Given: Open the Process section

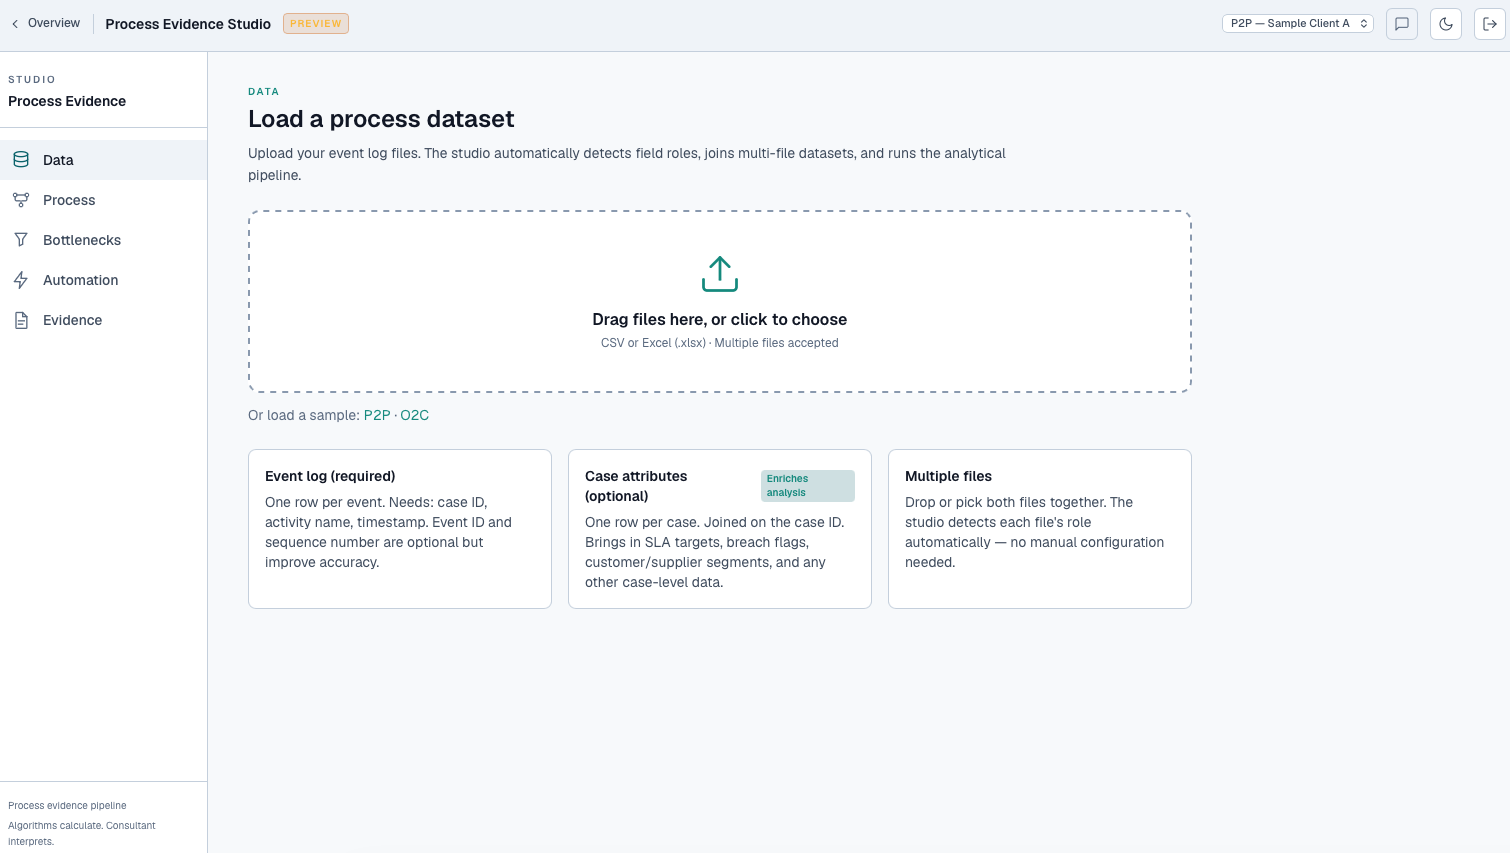Looking at the screenshot, I should click(103, 200).
